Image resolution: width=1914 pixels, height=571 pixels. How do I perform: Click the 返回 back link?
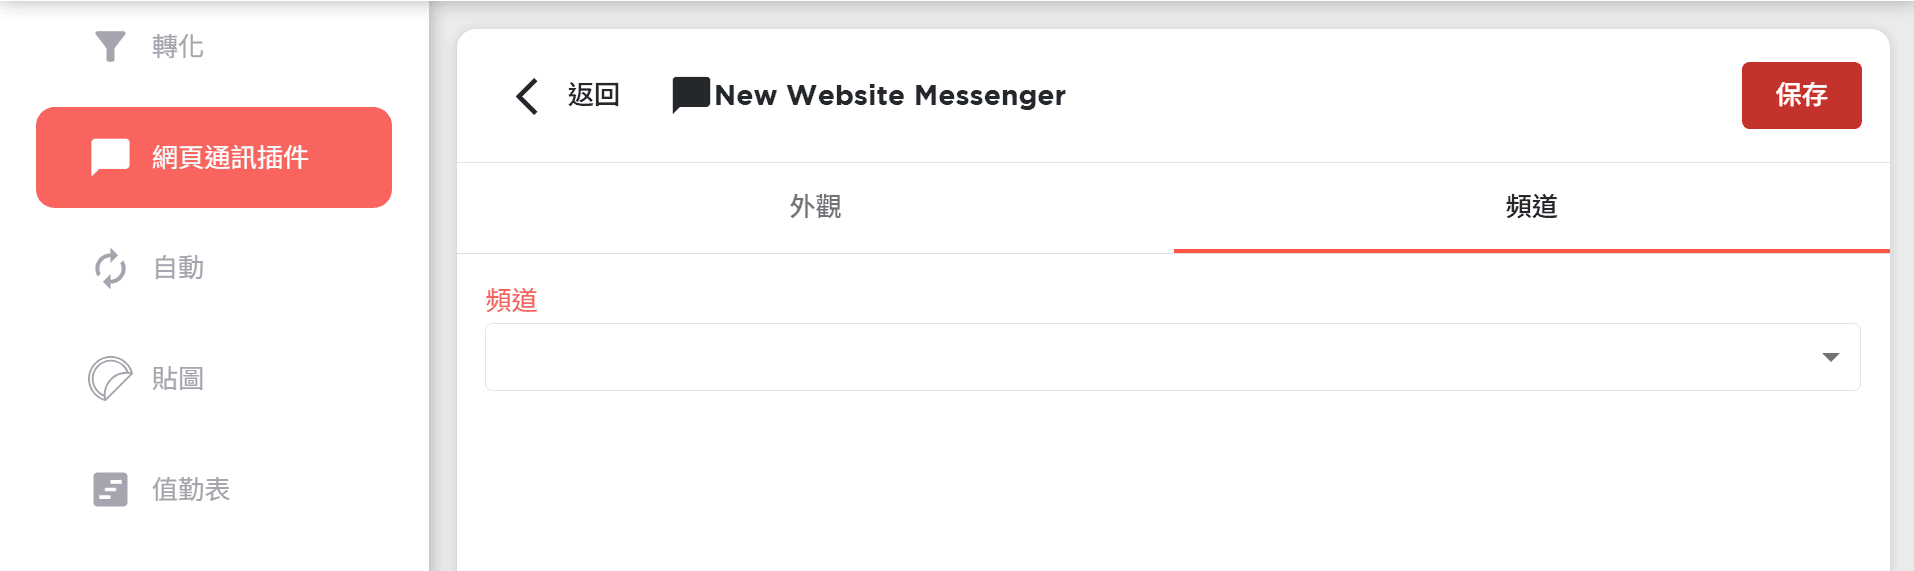pyautogui.click(x=594, y=95)
